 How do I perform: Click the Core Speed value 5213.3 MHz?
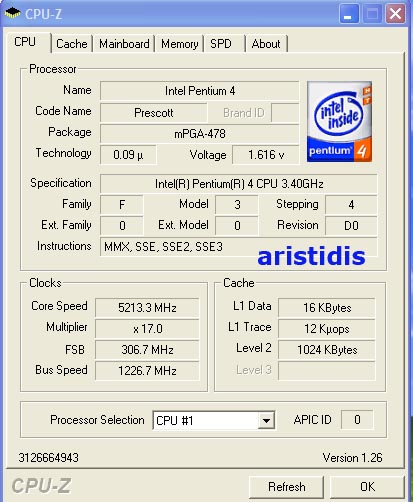pyautogui.click(x=147, y=307)
